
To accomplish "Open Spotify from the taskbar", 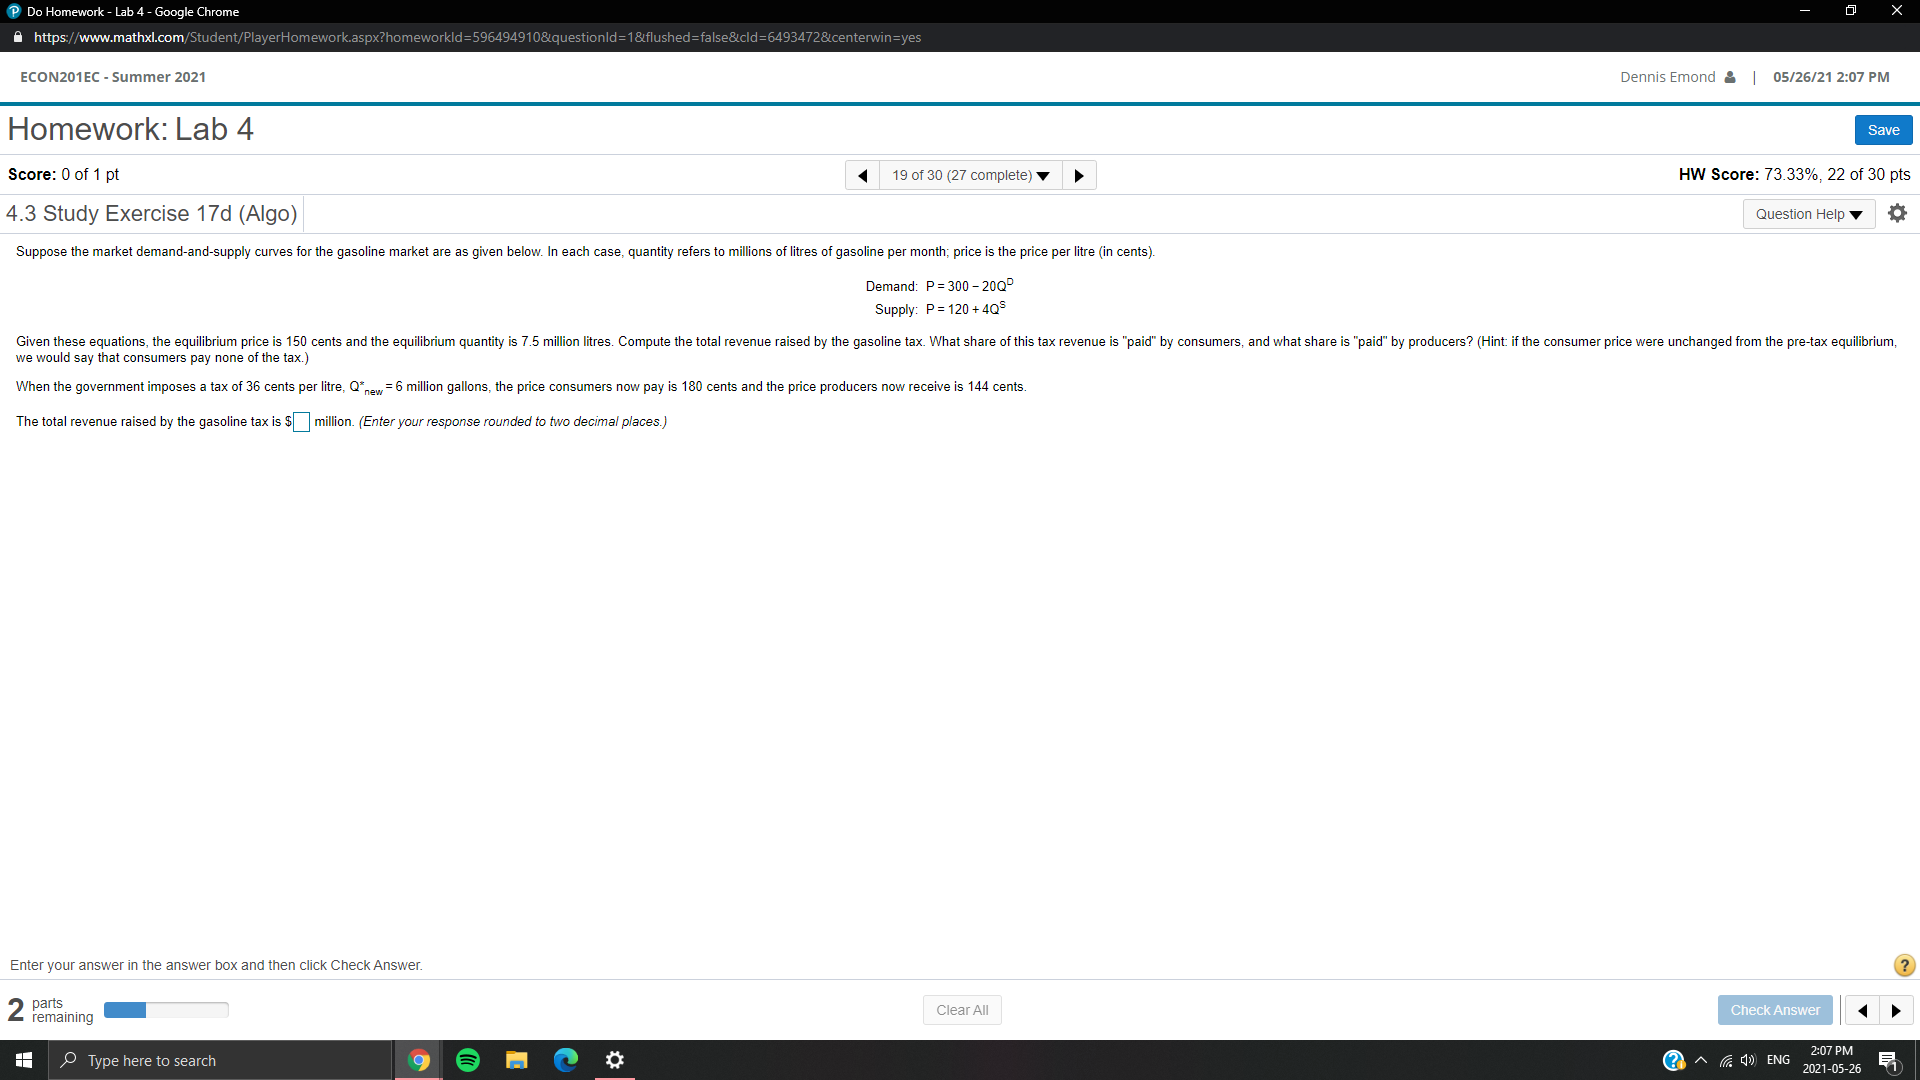I will (x=467, y=1060).
